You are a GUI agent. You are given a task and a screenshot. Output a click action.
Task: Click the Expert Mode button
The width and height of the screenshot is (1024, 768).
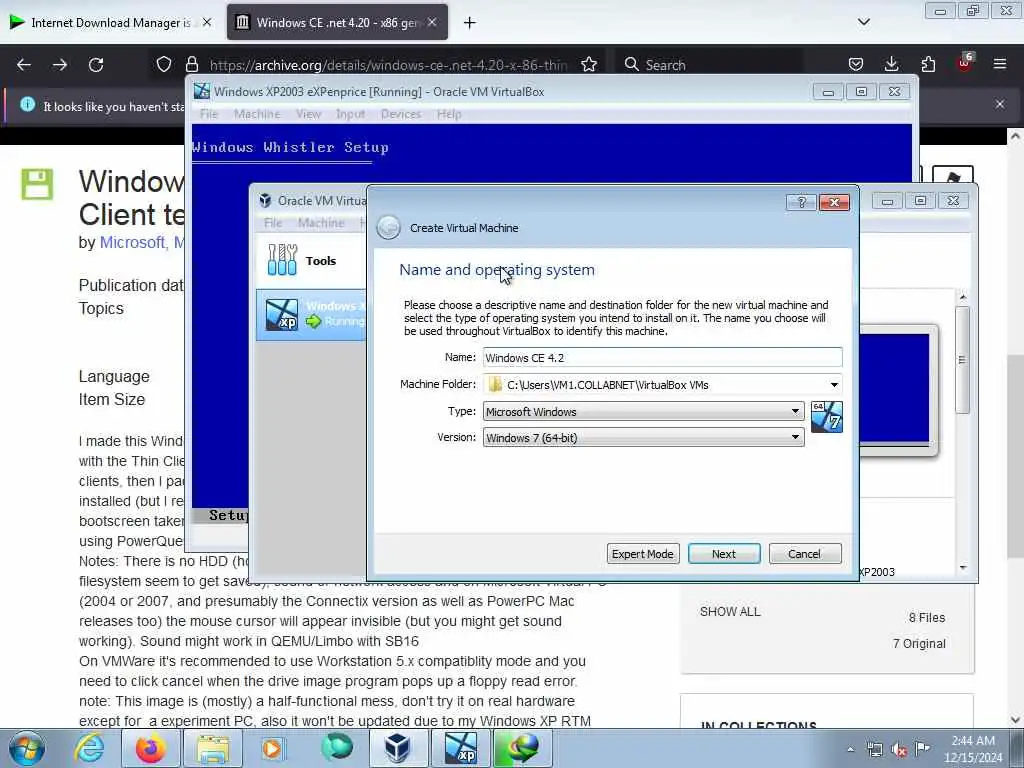(643, 554)
